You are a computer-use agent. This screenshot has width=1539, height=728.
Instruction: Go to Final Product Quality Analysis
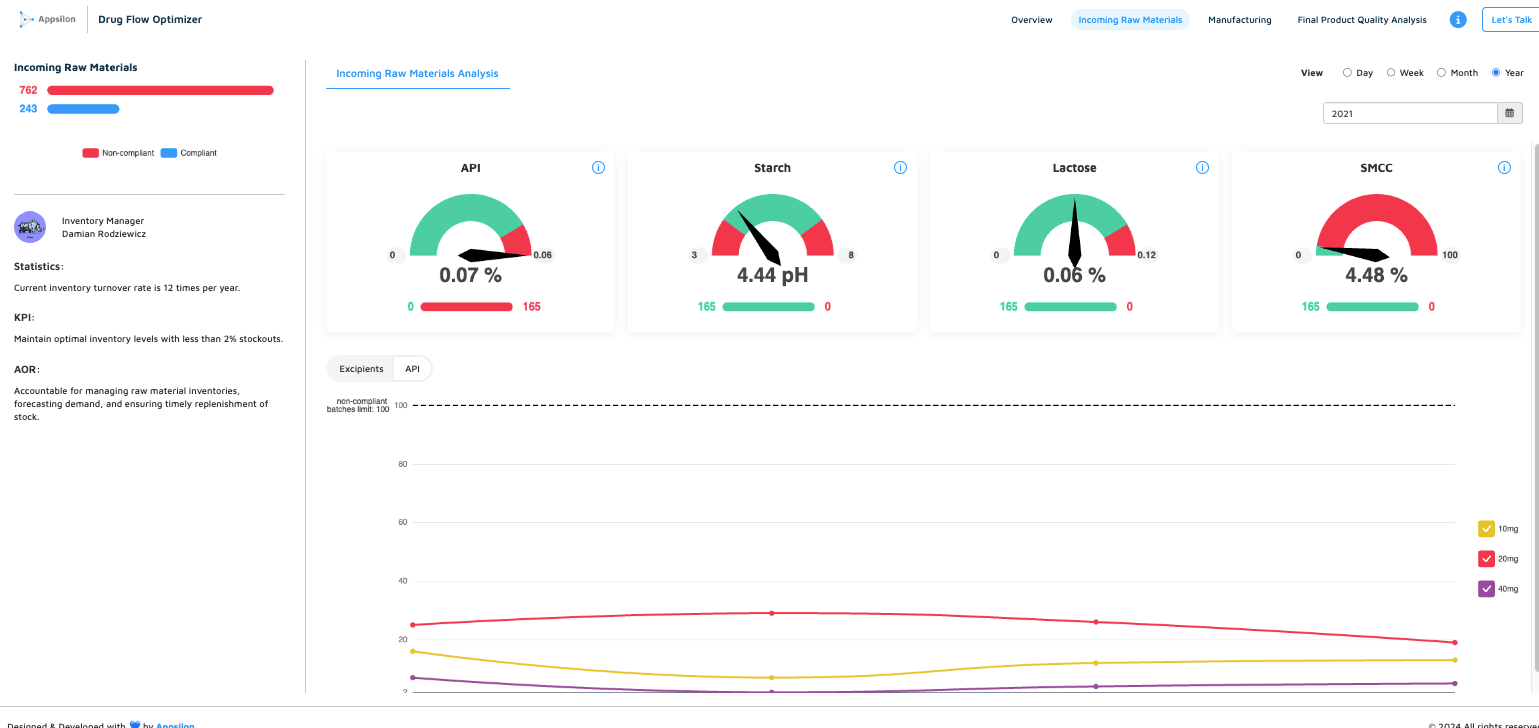coord(1361,20)
